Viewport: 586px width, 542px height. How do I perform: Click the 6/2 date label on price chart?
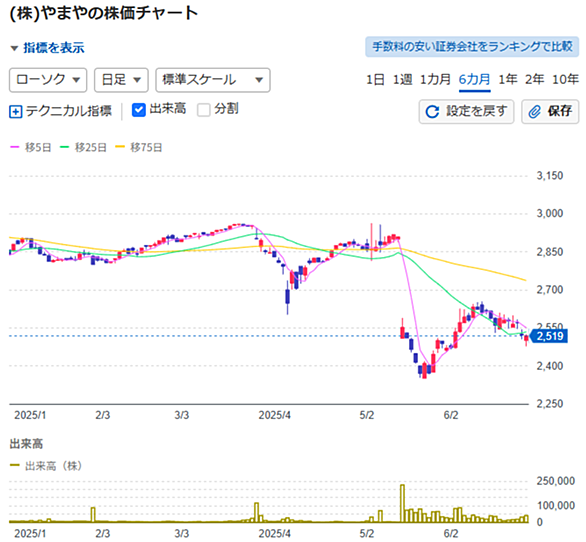[x=451, y=415]
